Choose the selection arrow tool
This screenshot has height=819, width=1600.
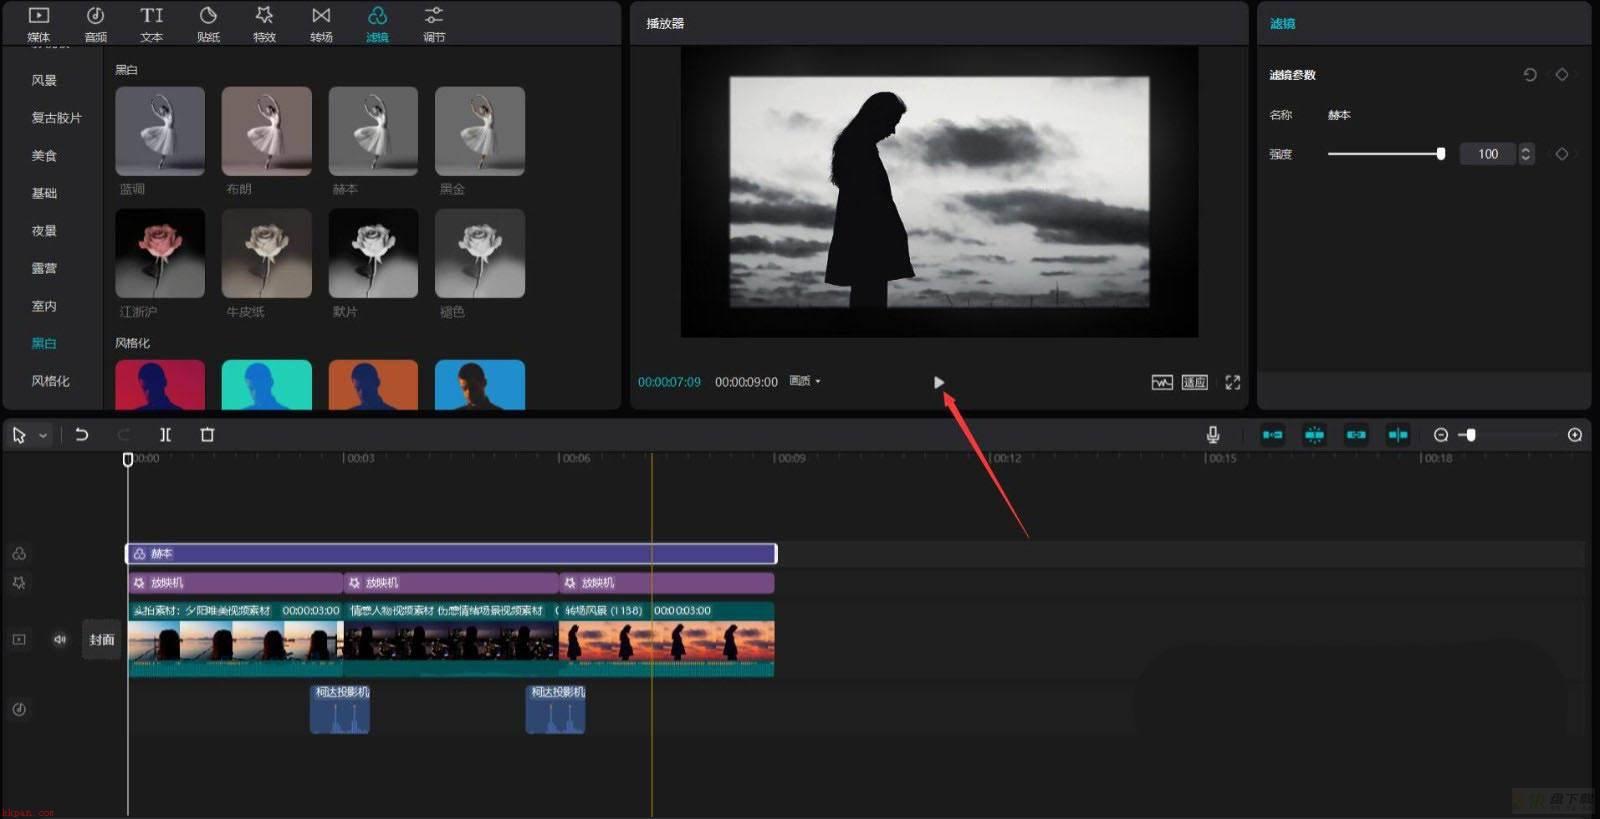[18, 435]
